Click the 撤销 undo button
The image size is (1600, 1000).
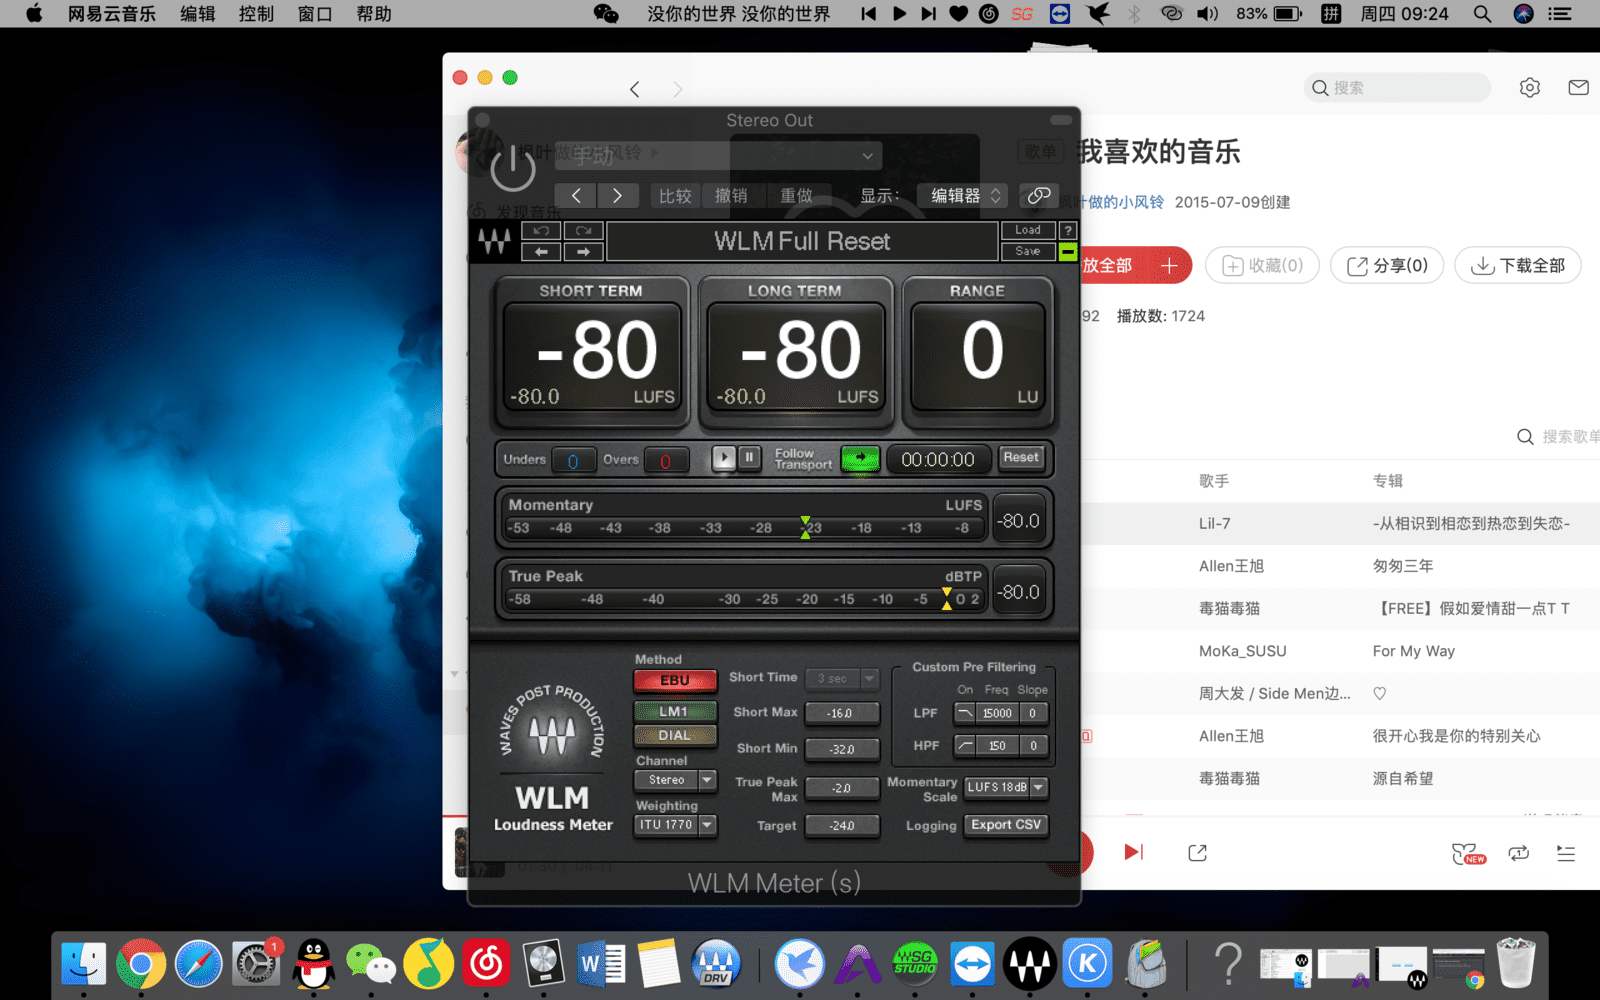click(731, 196)
